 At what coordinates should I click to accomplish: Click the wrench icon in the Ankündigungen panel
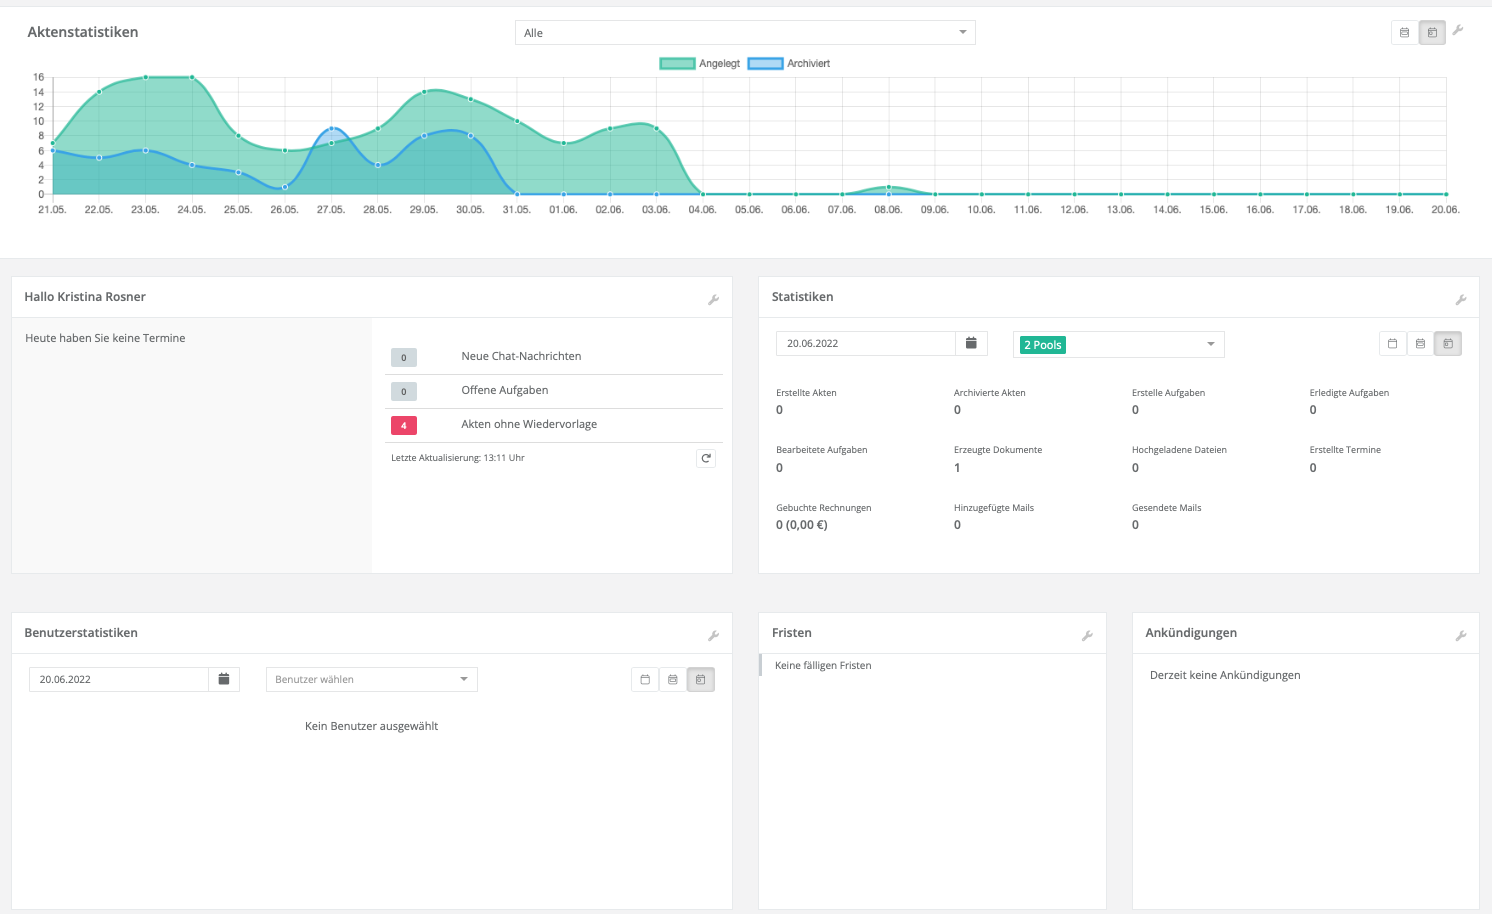click(1461, 636)
